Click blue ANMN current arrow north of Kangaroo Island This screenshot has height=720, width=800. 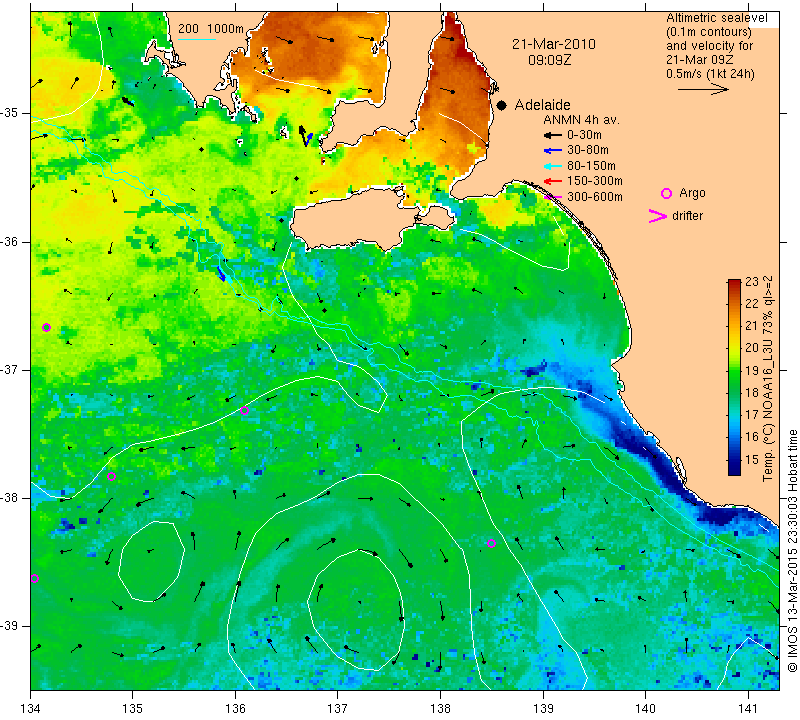click(309, 138)
